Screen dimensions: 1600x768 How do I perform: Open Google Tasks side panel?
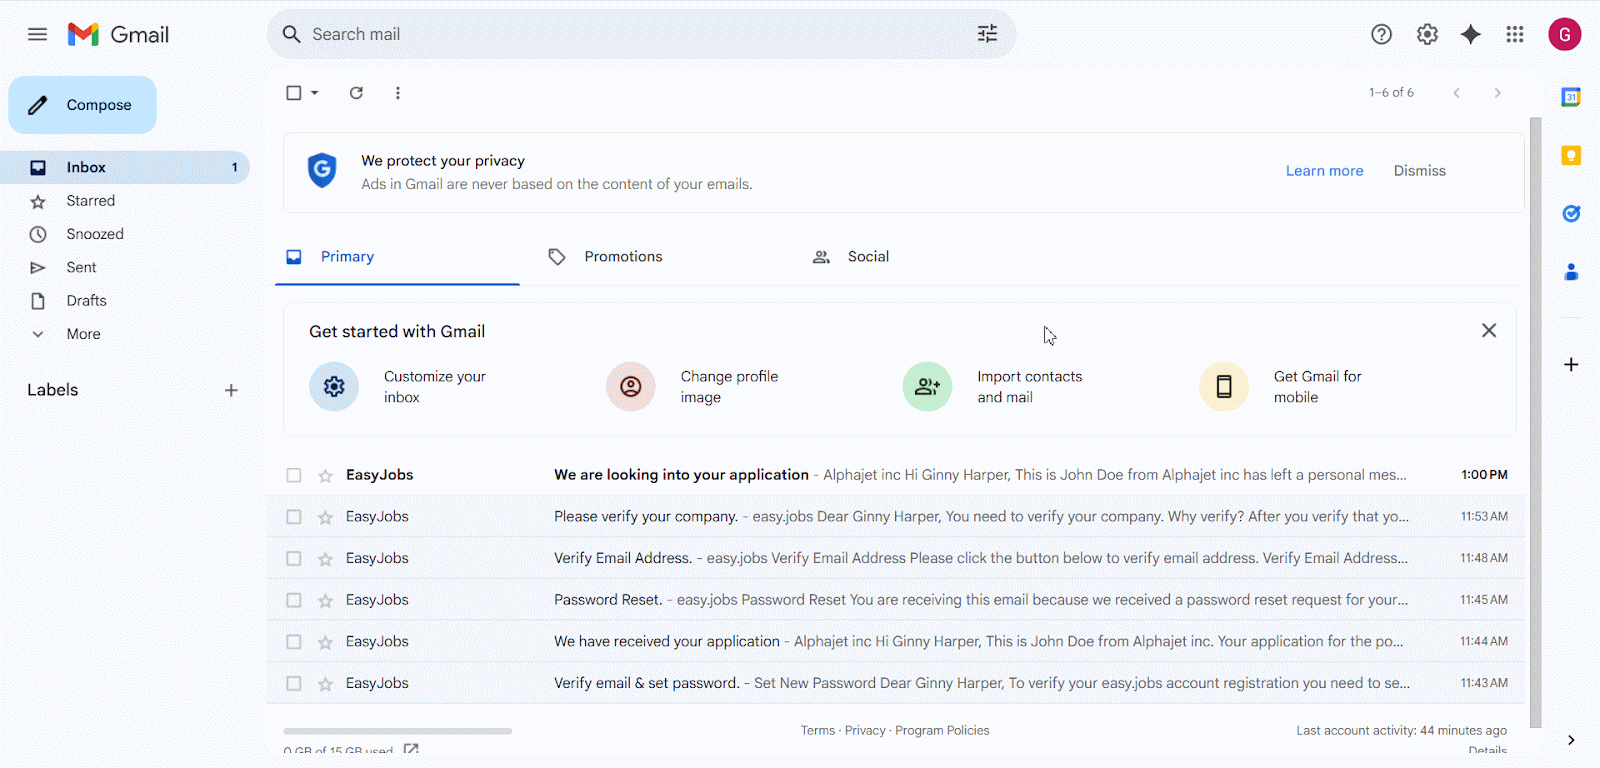(x=1571, y=213)
